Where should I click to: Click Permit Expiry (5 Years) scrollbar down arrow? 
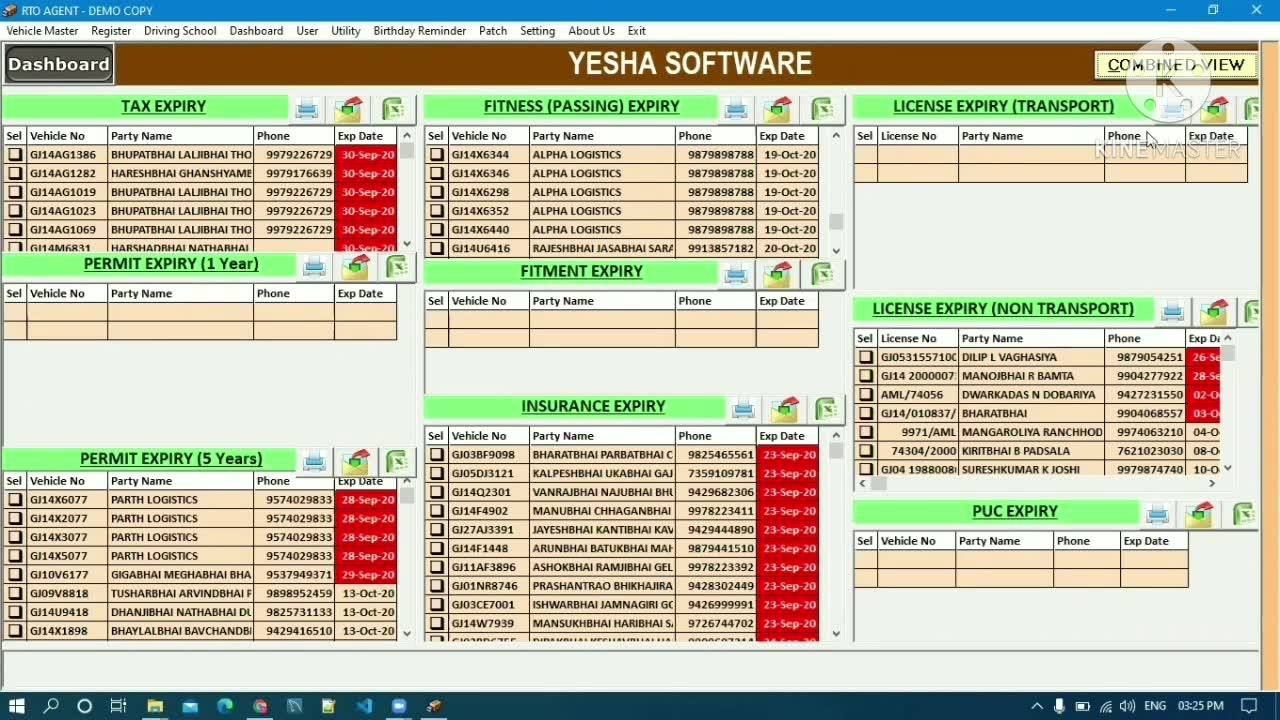click(407, 633)
